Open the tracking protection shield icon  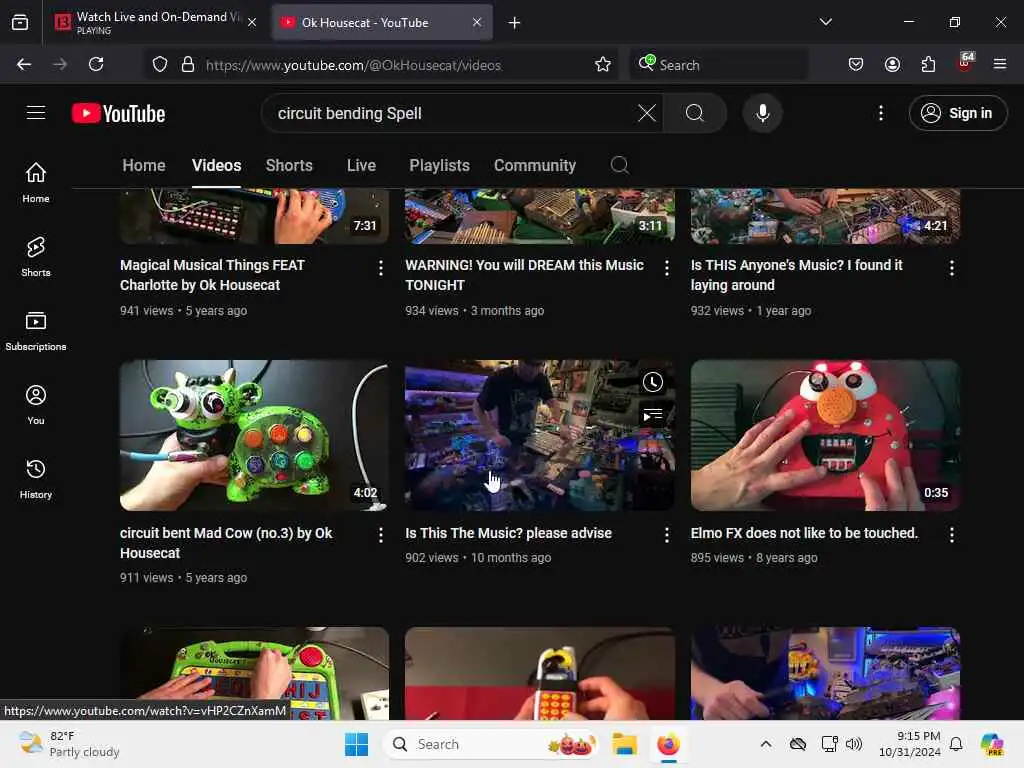click(x=160, y=65)
